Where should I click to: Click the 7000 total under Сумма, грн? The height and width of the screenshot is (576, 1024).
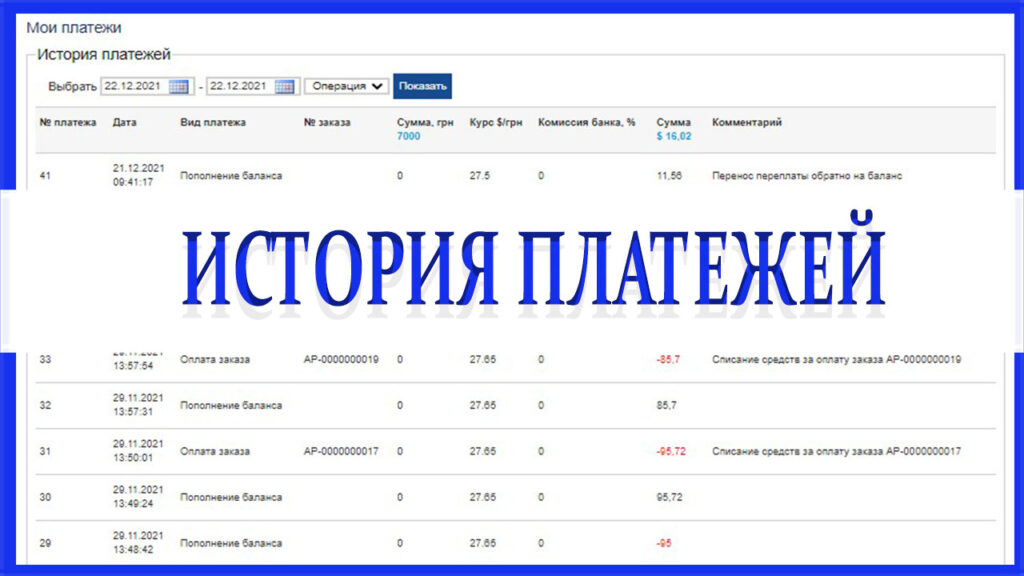coord(408,137)
